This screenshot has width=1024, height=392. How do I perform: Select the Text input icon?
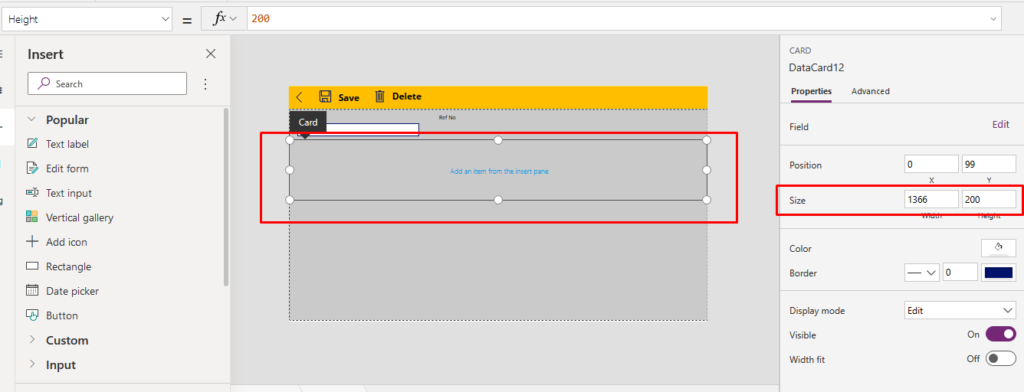32,193
